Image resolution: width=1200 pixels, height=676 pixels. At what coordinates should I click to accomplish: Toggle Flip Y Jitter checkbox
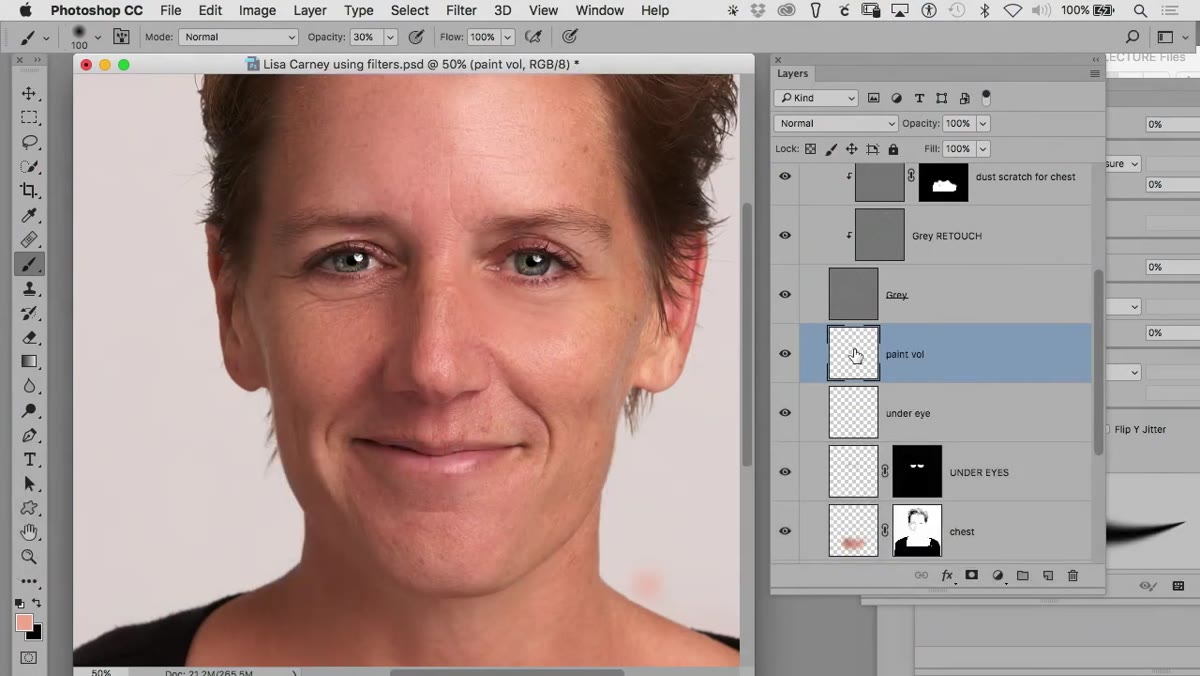click(1108, 429)
